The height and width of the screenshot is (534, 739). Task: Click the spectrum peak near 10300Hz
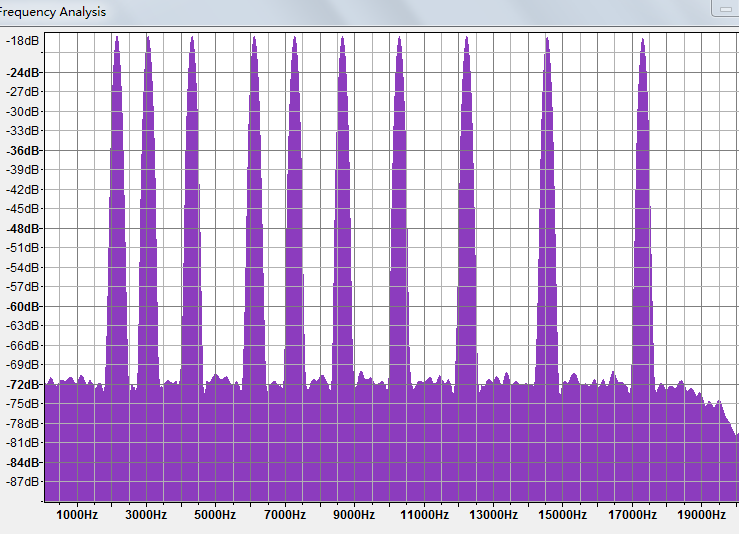400,212
